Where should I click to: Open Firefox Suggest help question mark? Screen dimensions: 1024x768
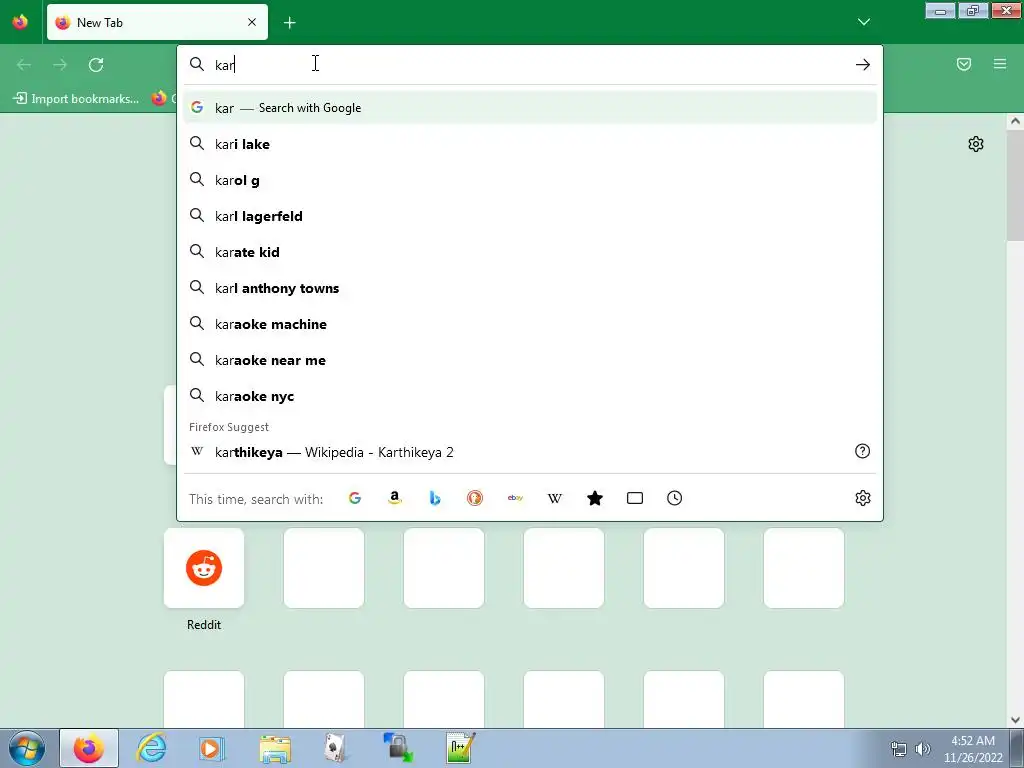863,451
